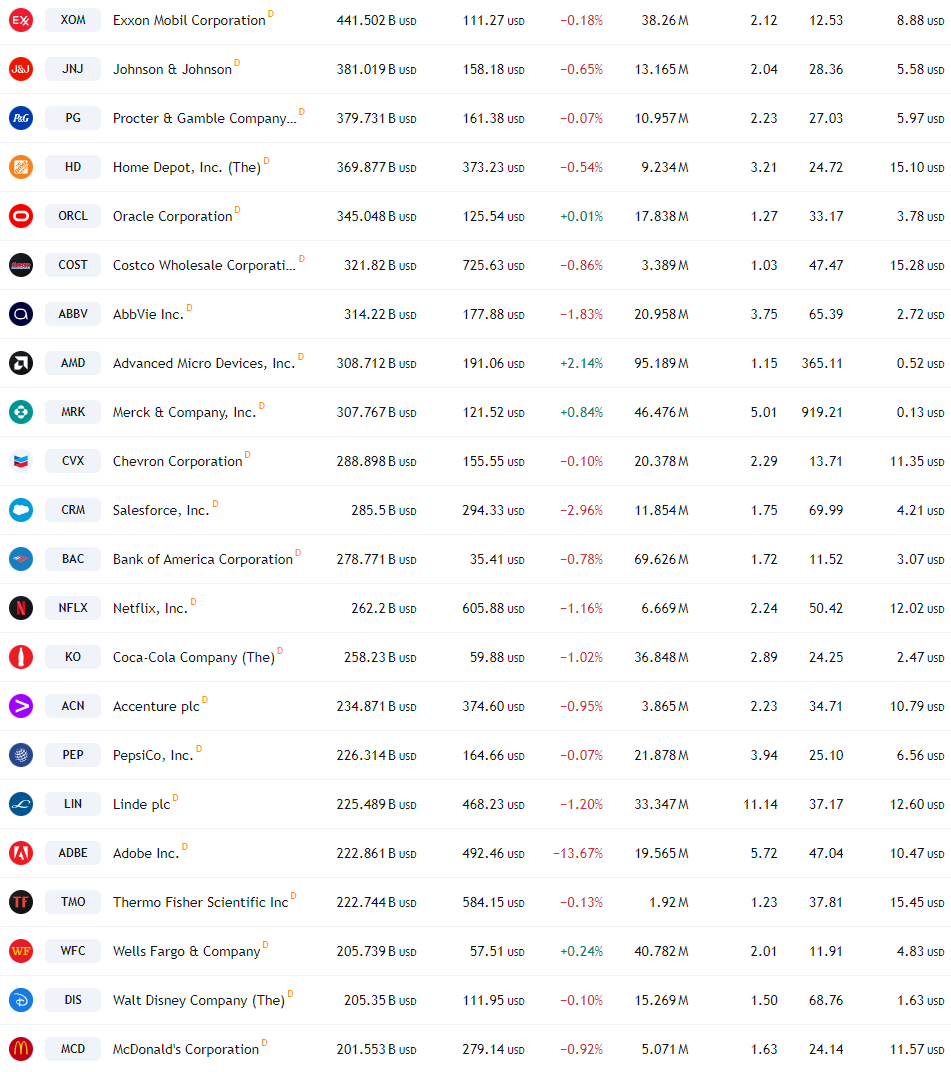Image resolution: width=951 pixels, height=1072 pixels.
Task: Click the Home Depot logo icon
Action: [21, 167]
